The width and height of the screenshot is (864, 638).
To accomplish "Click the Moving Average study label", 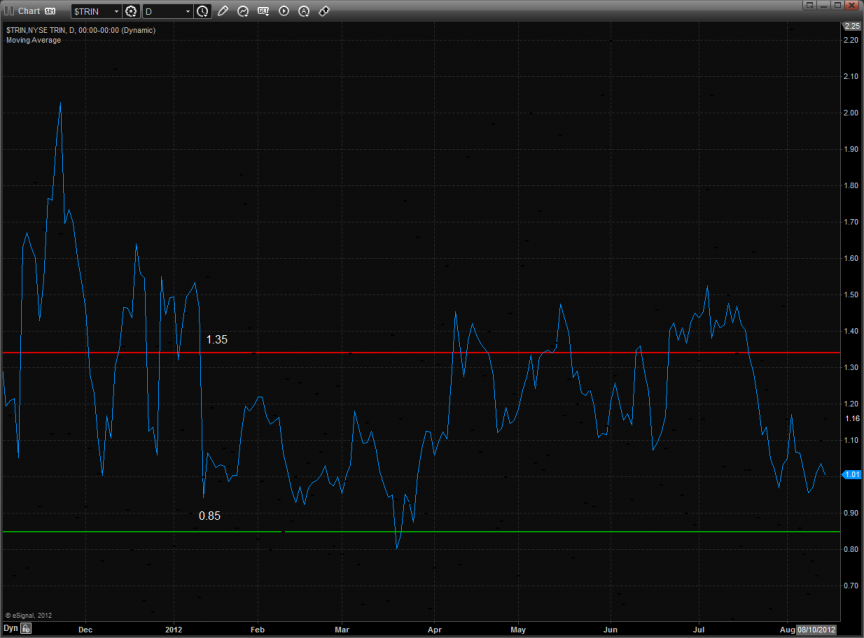I will [x=33, y=40].
